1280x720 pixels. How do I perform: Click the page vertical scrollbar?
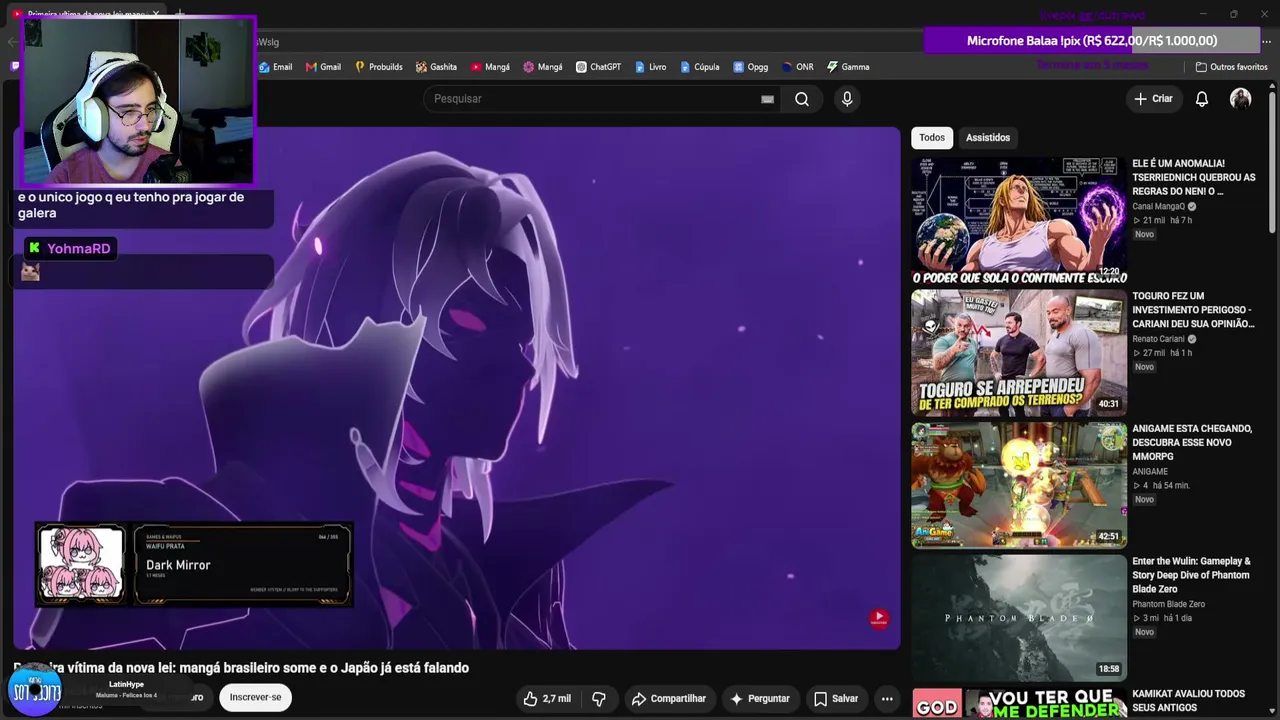coord(1273,160)
